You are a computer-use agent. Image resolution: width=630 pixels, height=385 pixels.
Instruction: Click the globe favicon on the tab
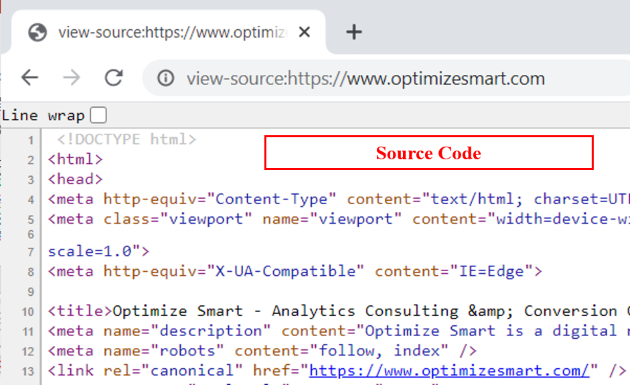click(37, 32)
